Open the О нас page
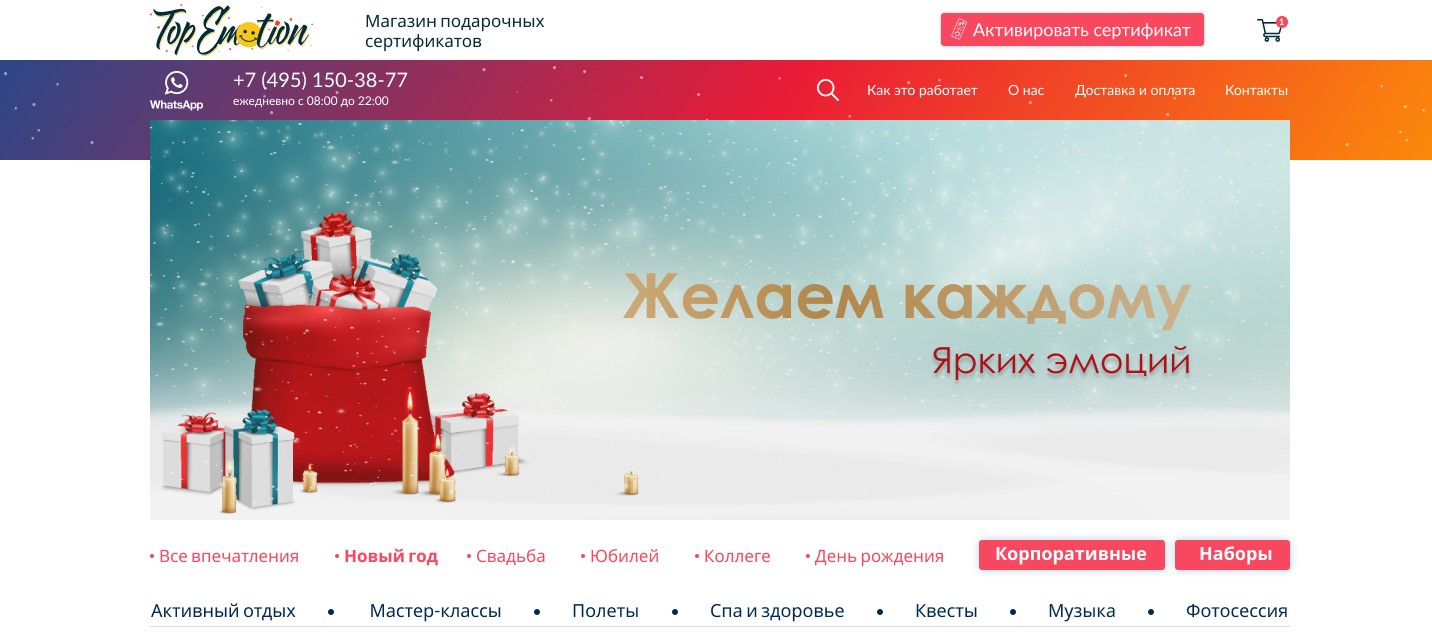This screenshot has height=642, width=1432. [1026, 90]
